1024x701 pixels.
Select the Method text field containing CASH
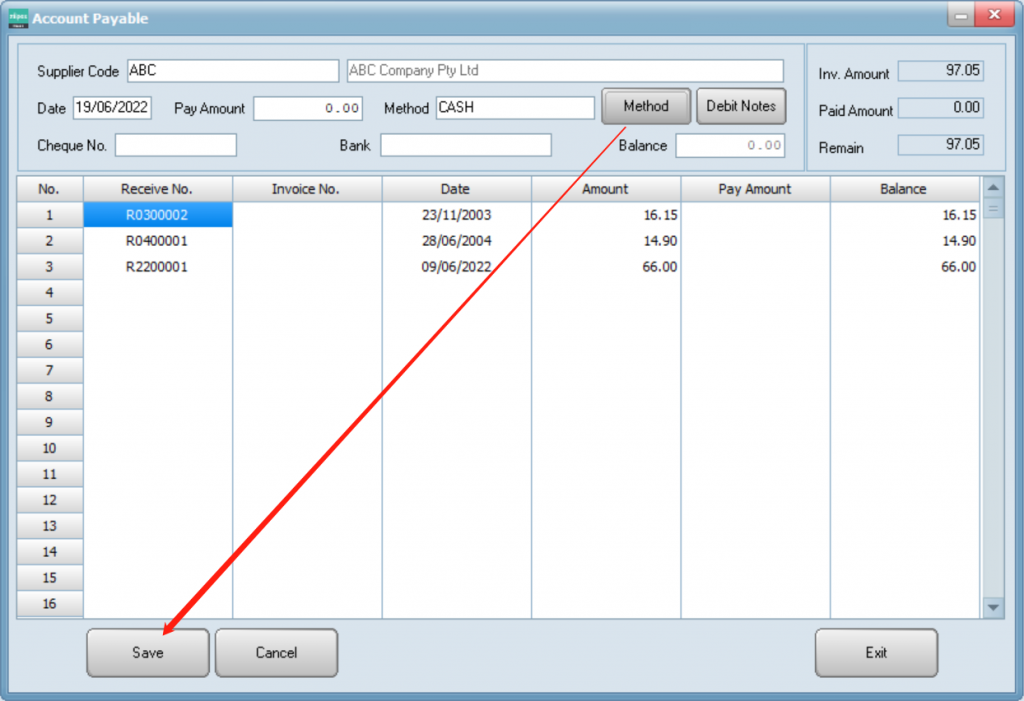[x=515, y=108]
